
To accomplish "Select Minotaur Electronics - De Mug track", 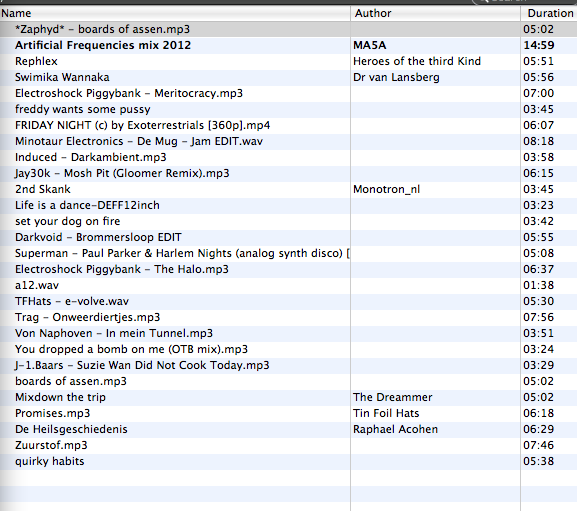I will point(288,141).
